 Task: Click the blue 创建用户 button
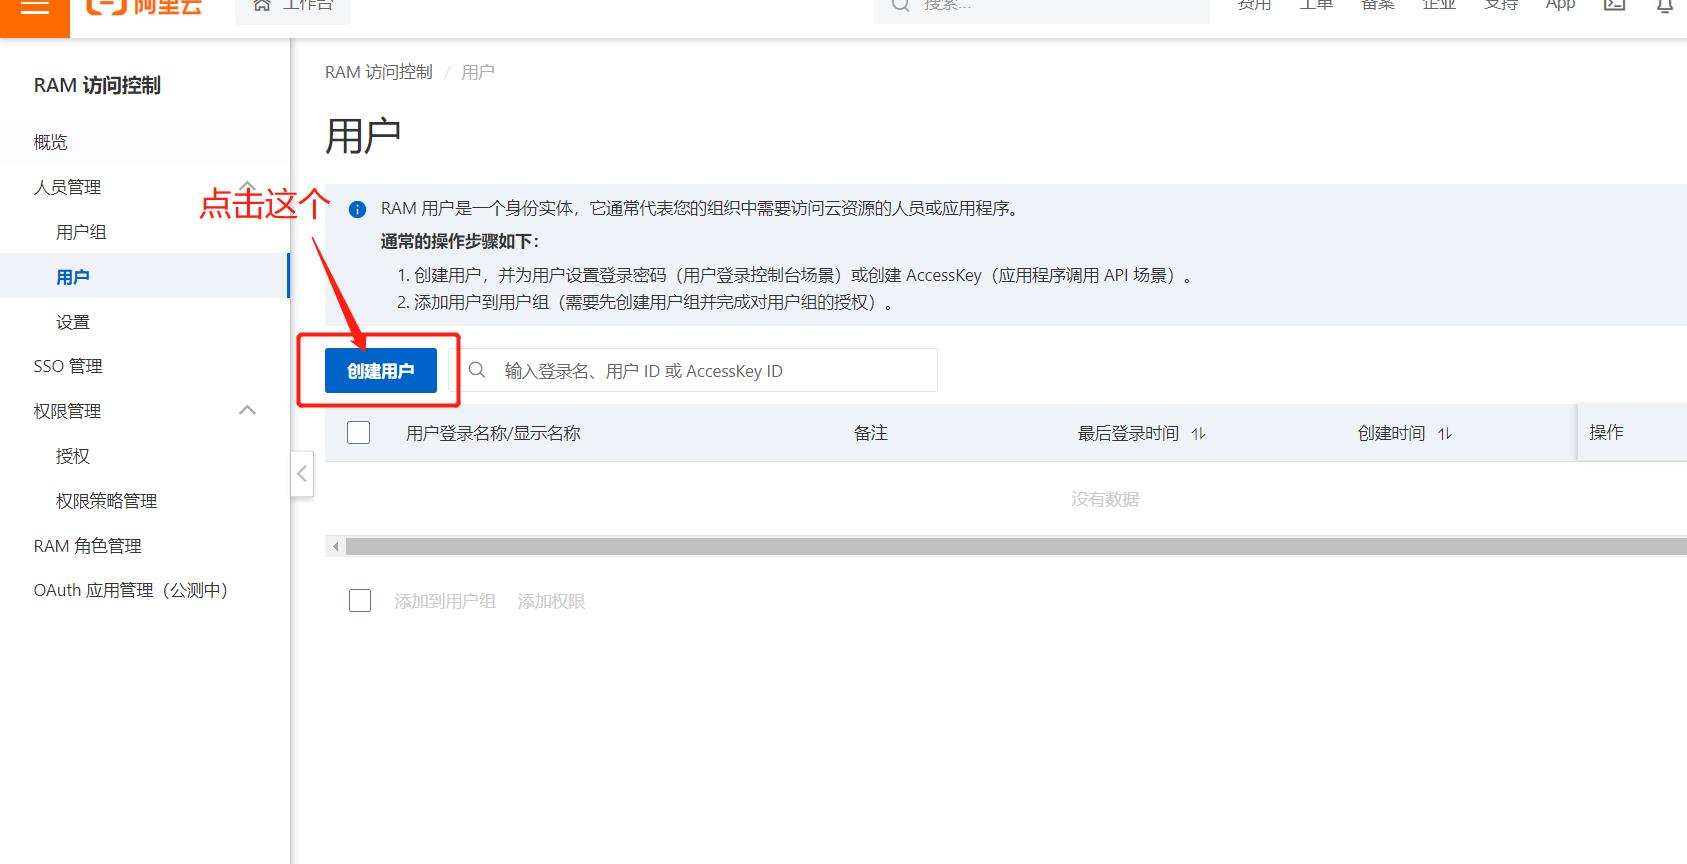pos(381,371)
